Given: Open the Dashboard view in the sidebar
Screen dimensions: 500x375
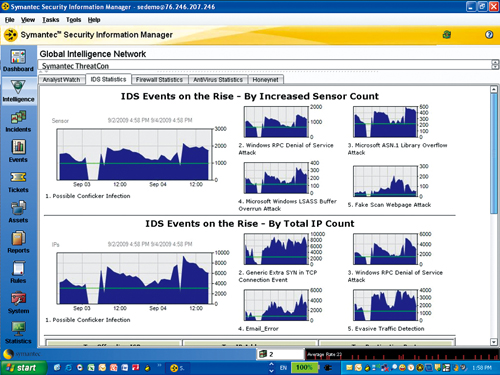Looking at the screenshot, I should pyautogui.click(x=18, y=61).
